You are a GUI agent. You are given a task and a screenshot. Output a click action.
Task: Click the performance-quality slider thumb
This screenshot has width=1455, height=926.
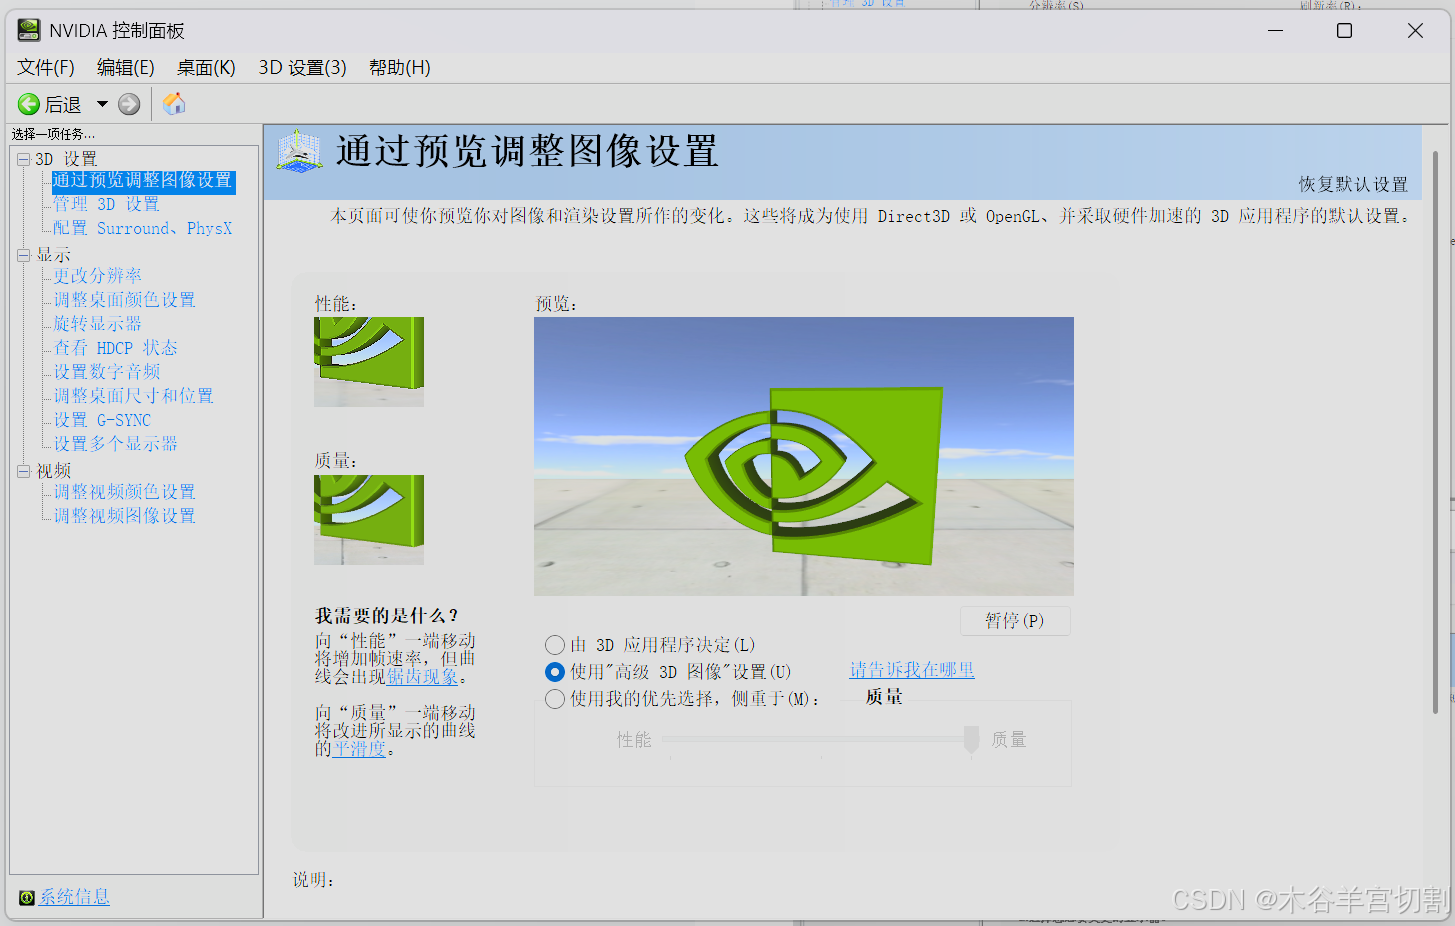coord(971,740)
